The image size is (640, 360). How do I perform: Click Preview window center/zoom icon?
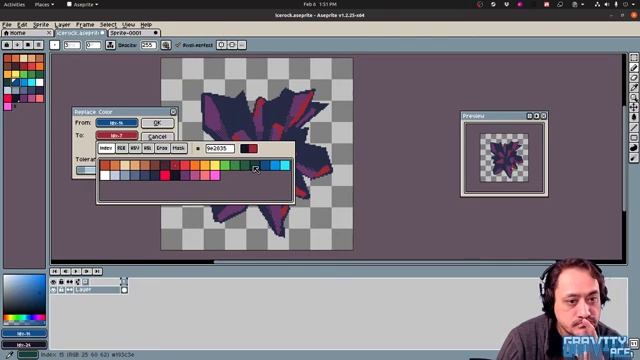point(529,116)
